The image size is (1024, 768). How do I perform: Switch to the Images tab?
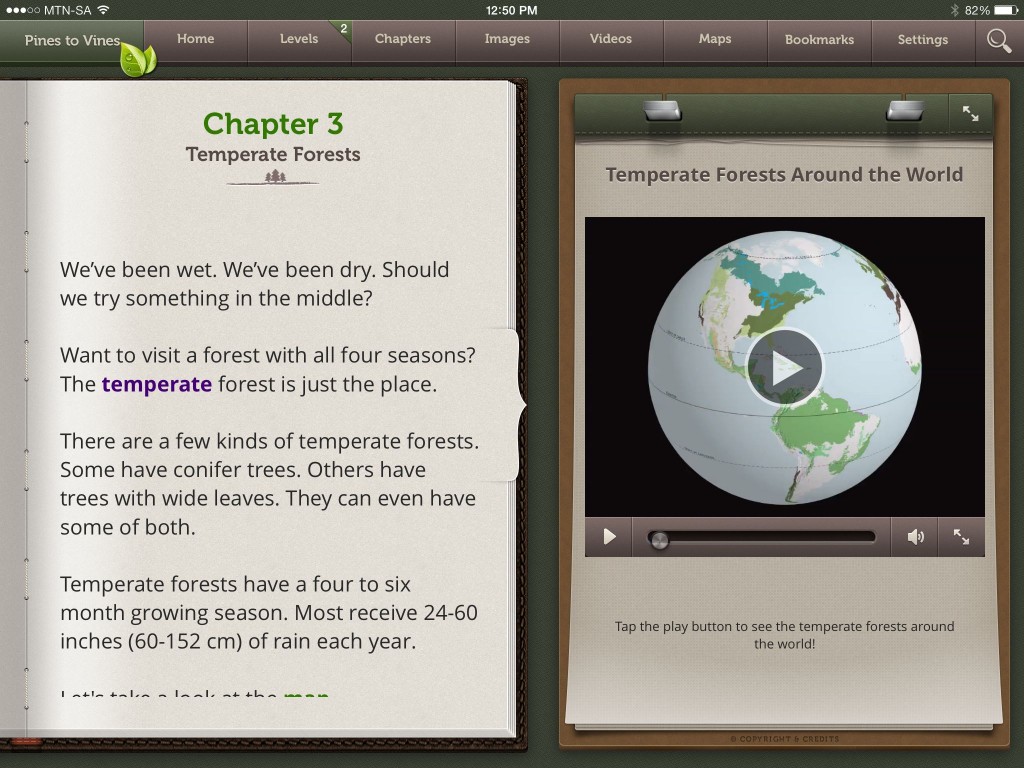[x=507, y=39]
